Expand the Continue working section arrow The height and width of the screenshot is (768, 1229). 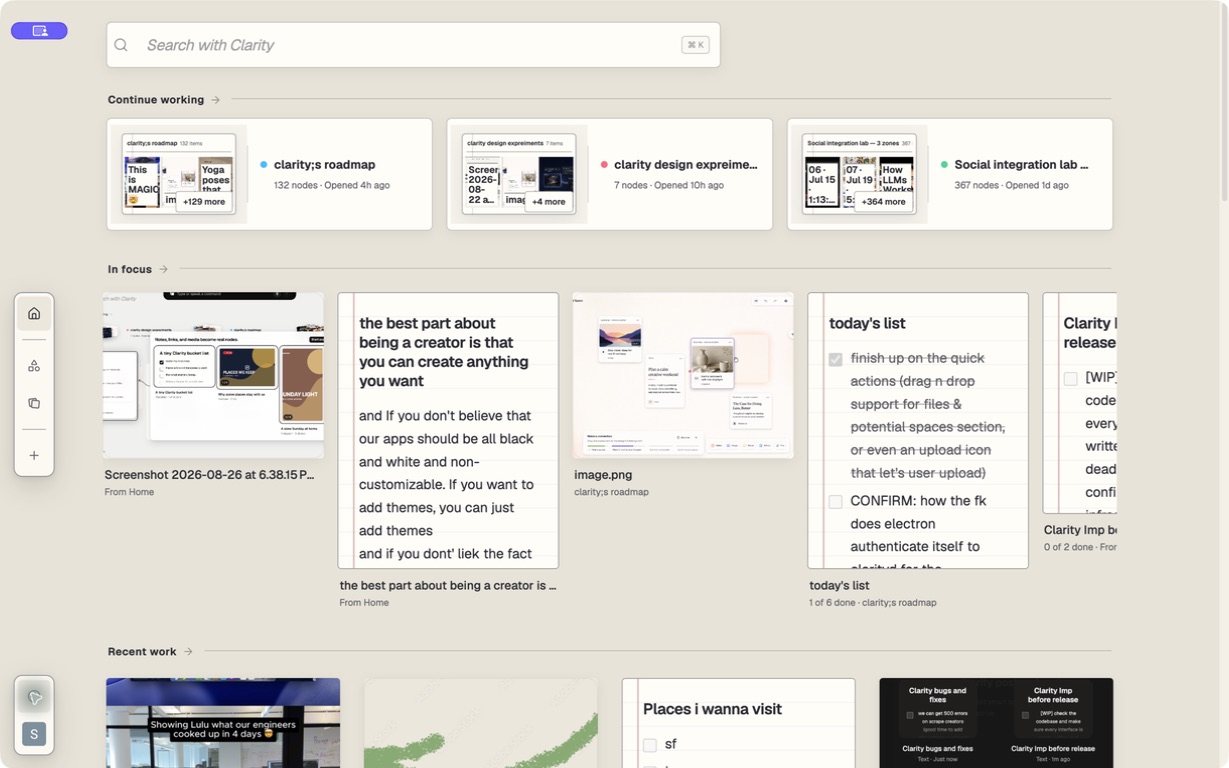[x=215, y=100]
